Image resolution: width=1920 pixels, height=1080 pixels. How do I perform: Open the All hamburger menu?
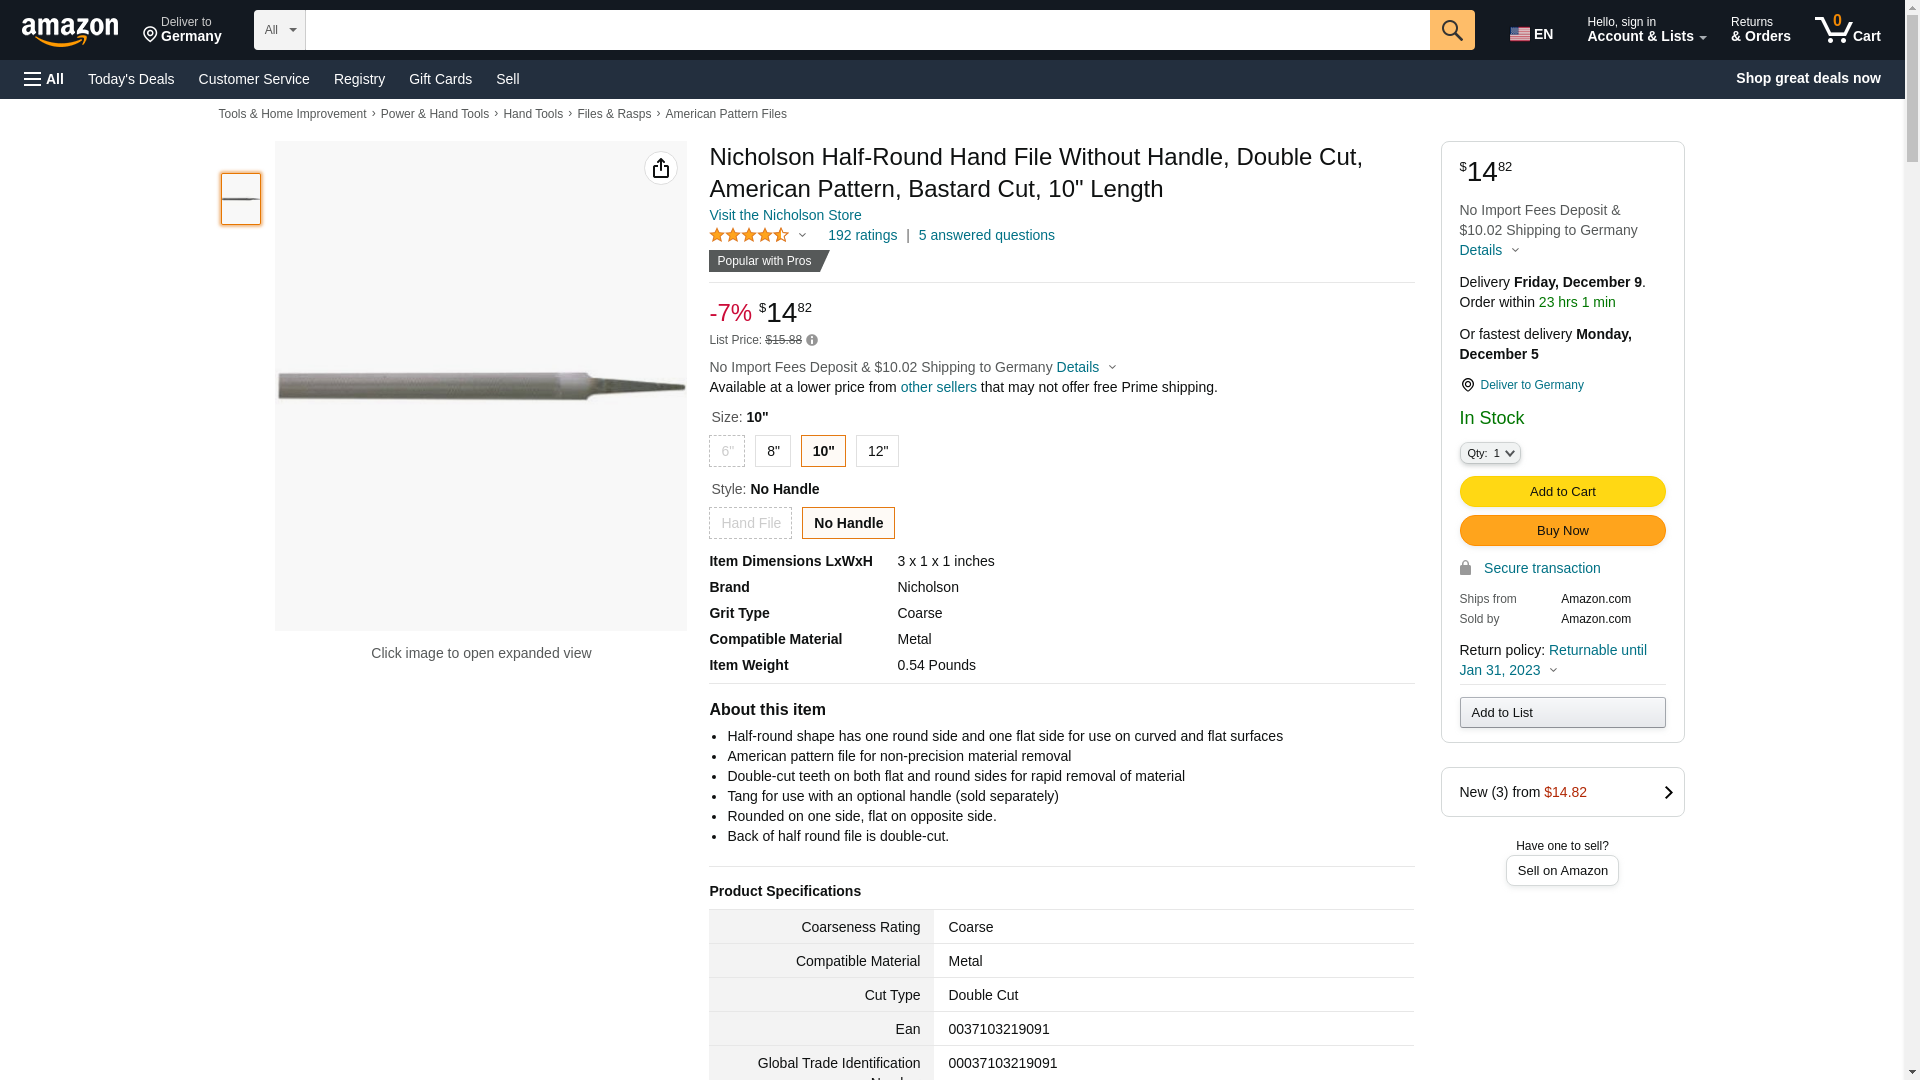44,79
